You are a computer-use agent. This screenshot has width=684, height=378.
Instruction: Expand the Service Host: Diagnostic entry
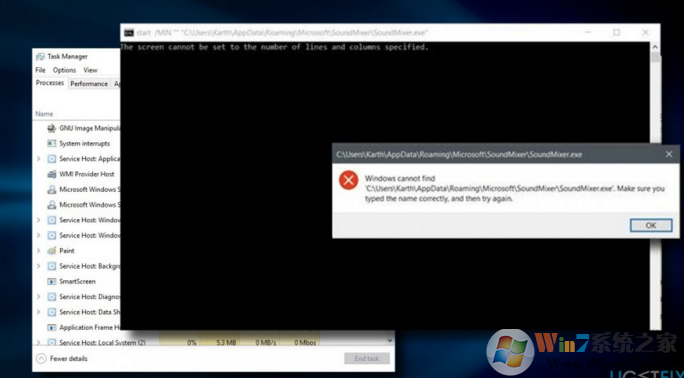(38, 297)
